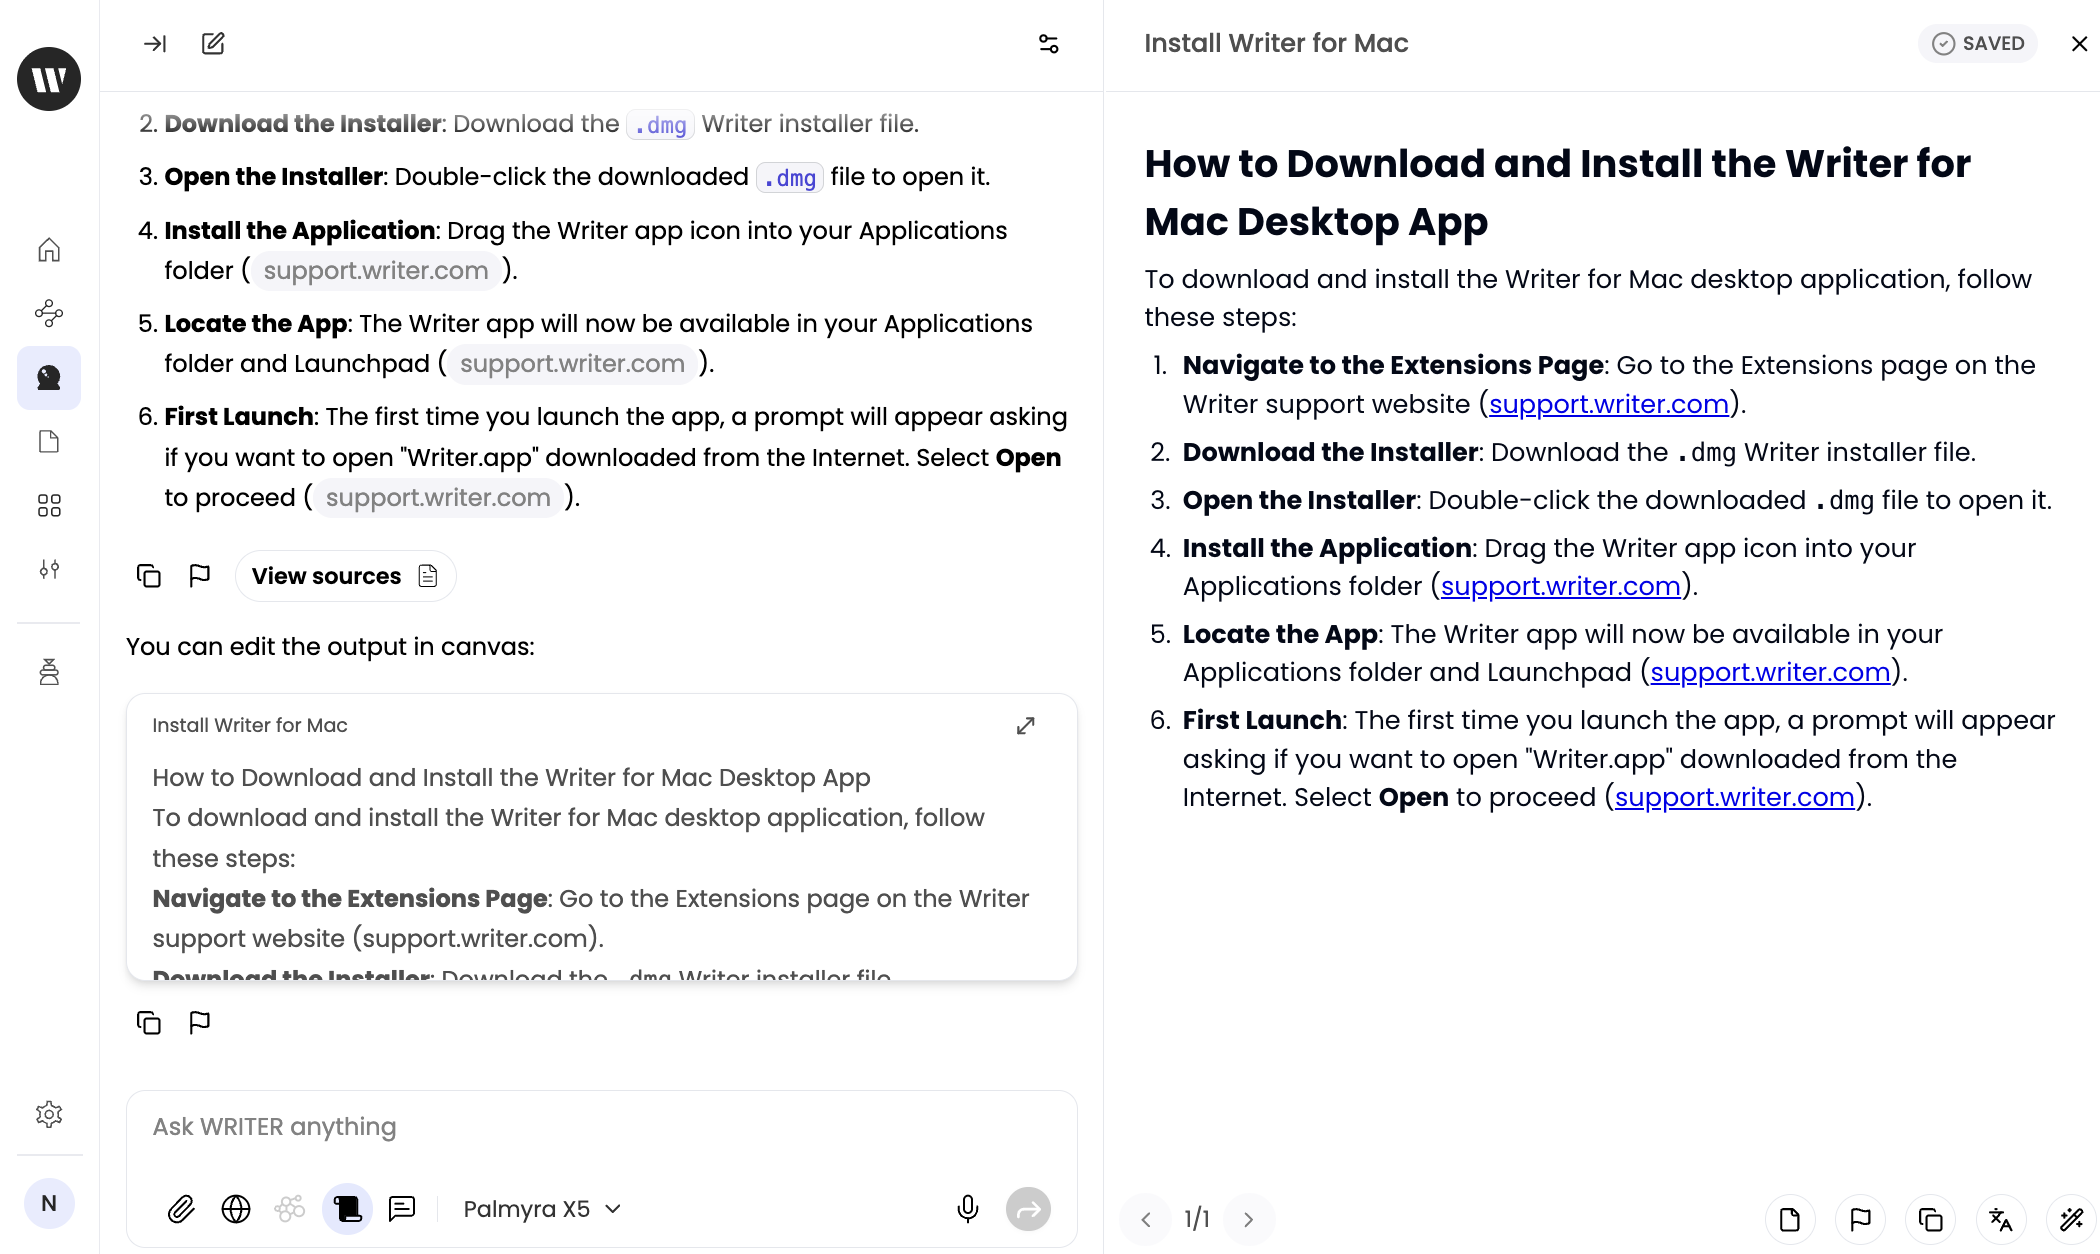
Task: Go to previous canvas version
Action: tap(1146, 1219)
